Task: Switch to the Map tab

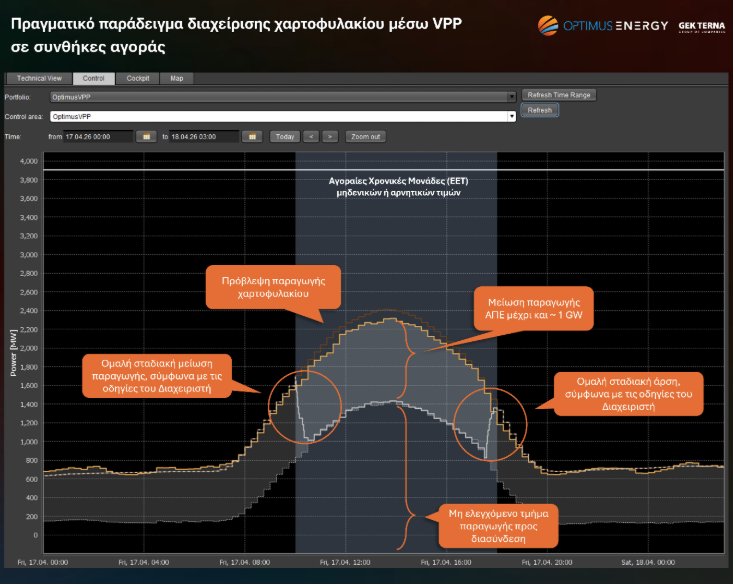Action: point(177,79)
